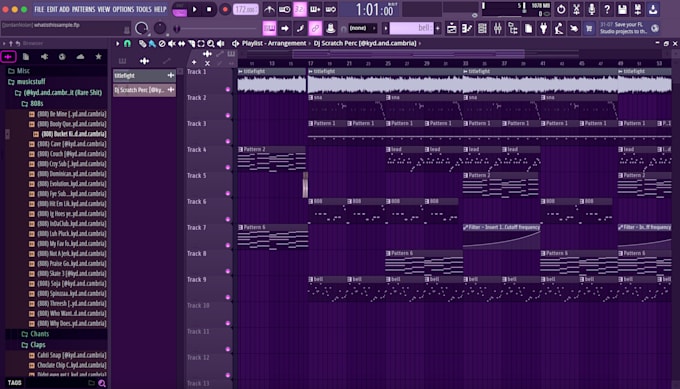Open the pattern menu arrow beside bell

[385, 29]
